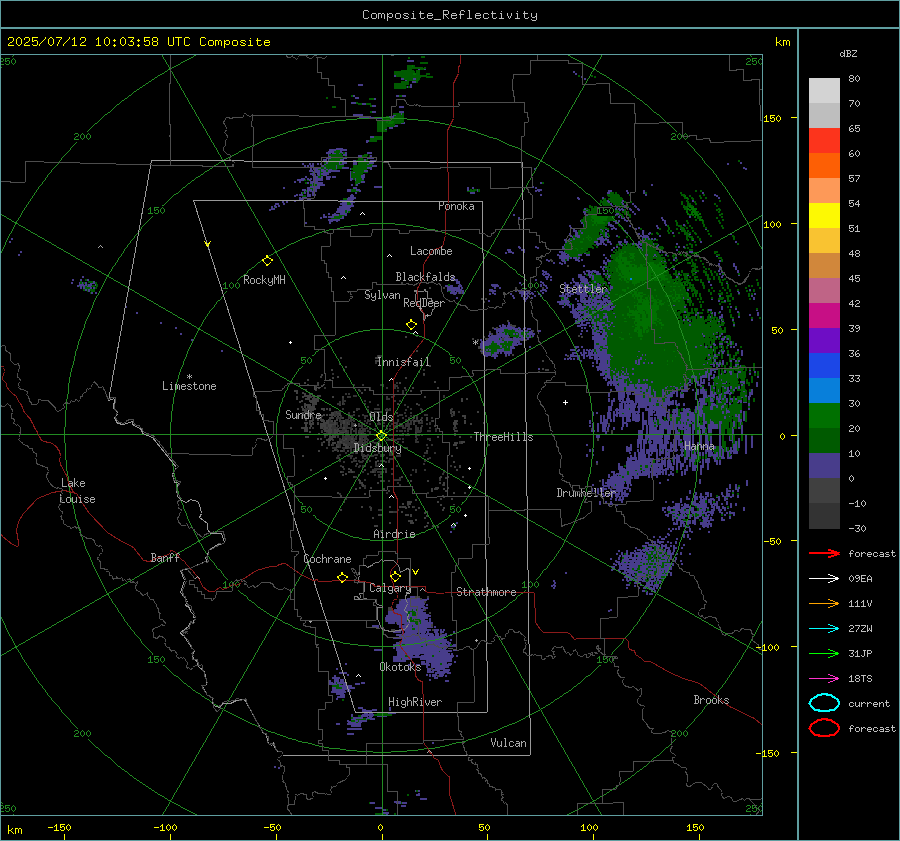Viewport: 900px width, 841px height.
Task: Click the green 31JP arrow icon
Action: pos(824,653)
